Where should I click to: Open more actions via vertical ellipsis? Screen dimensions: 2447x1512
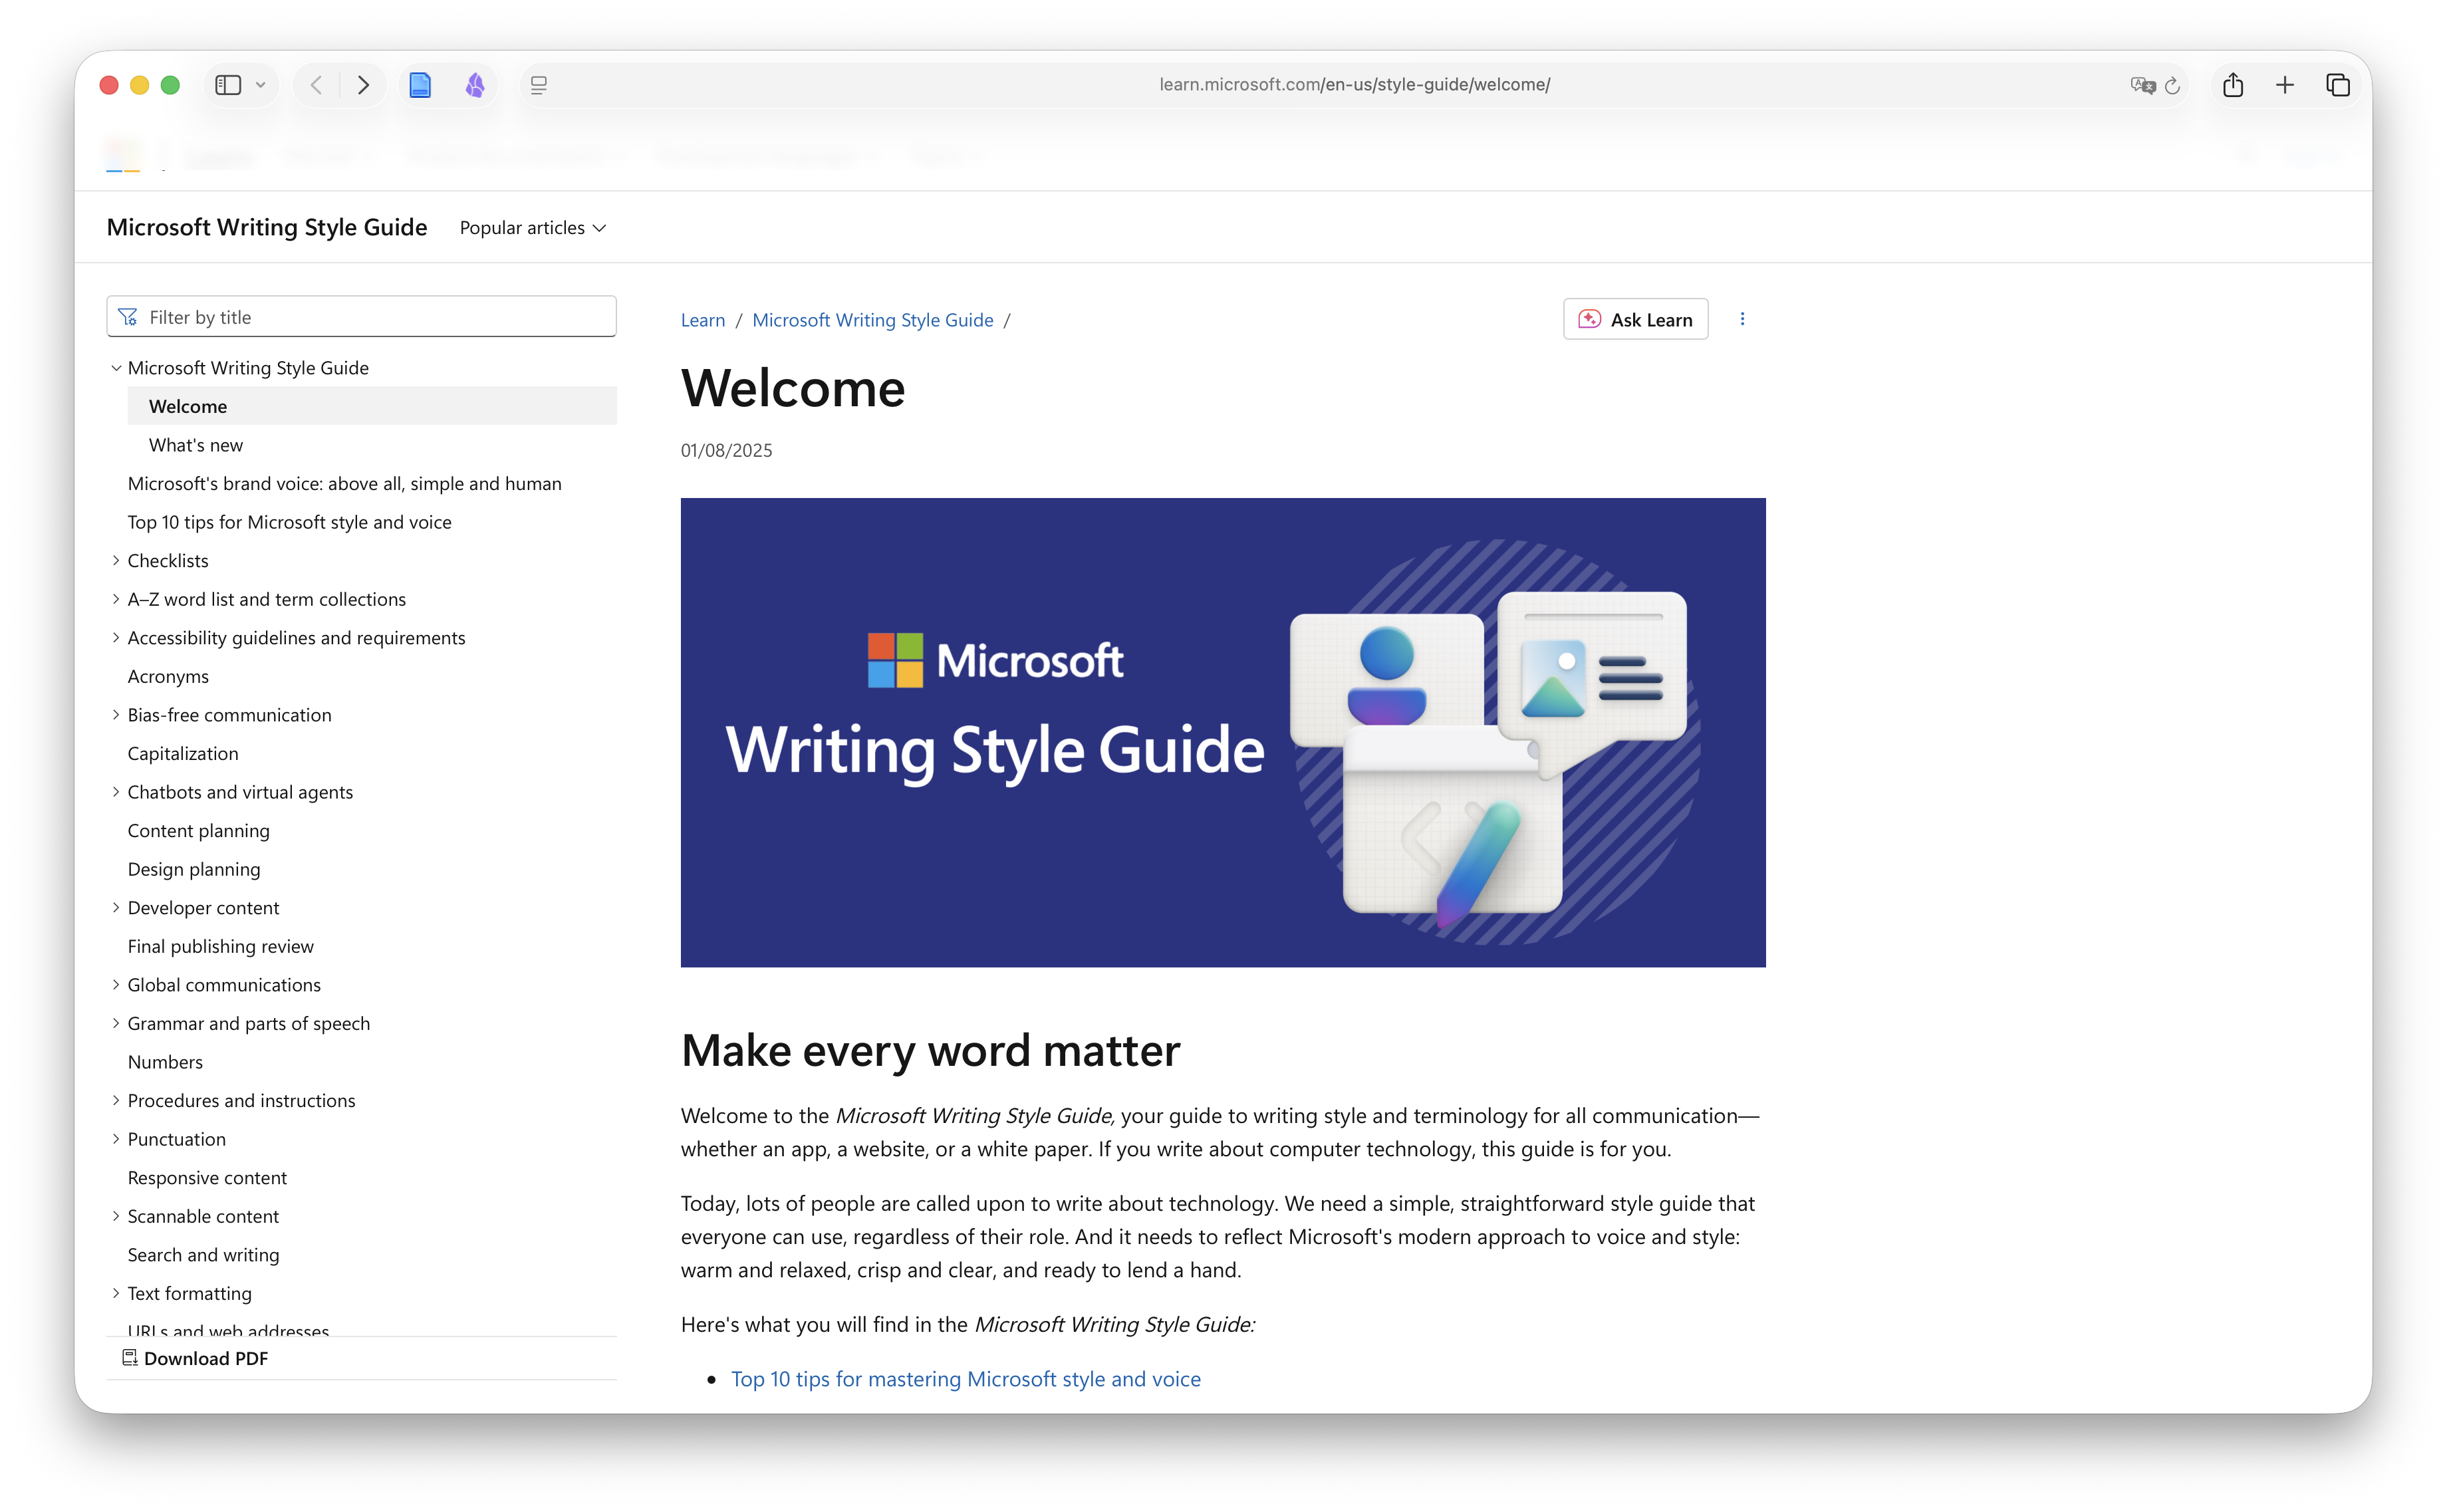pos(1742,319)
